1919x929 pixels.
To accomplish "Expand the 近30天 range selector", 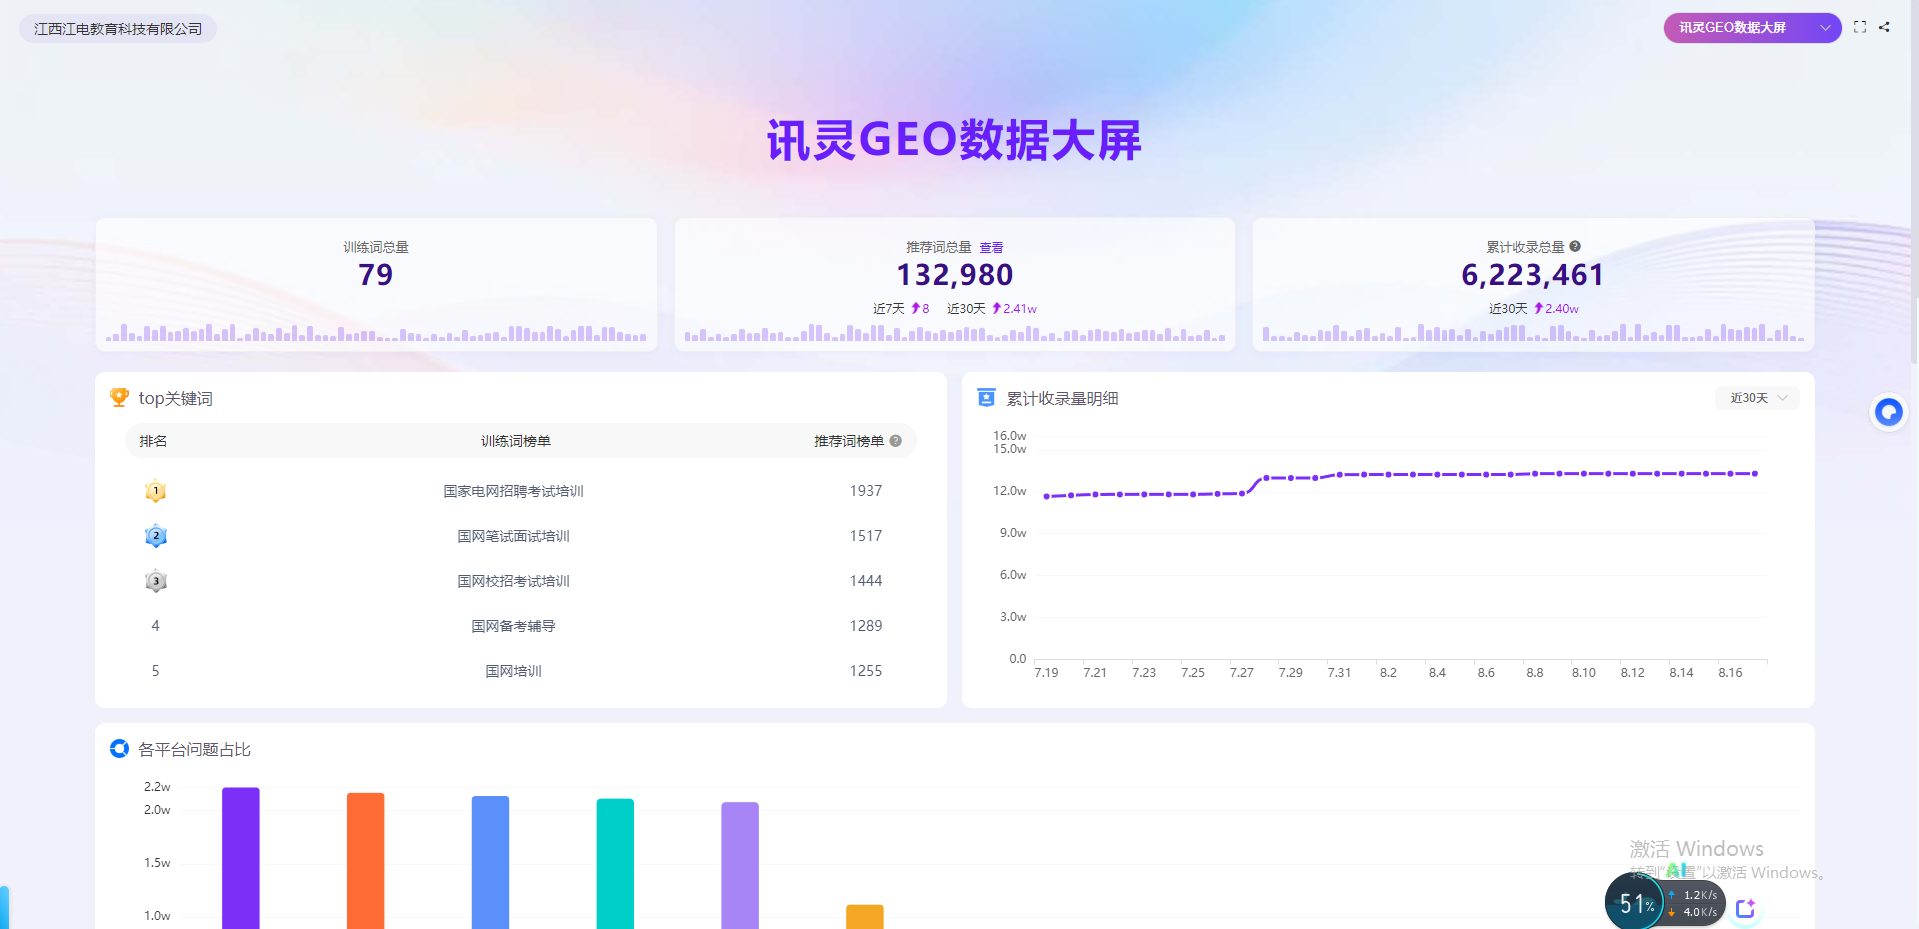I will pos(1758,398).
